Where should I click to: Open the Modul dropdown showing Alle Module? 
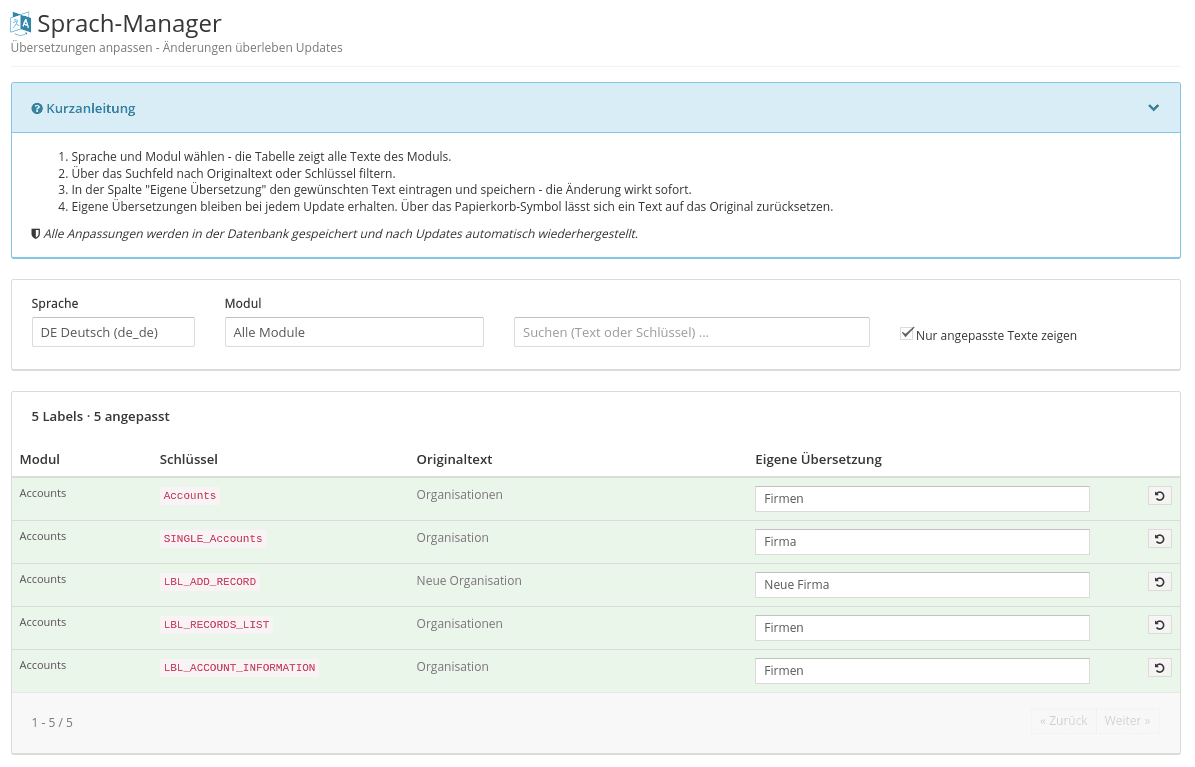354,332
